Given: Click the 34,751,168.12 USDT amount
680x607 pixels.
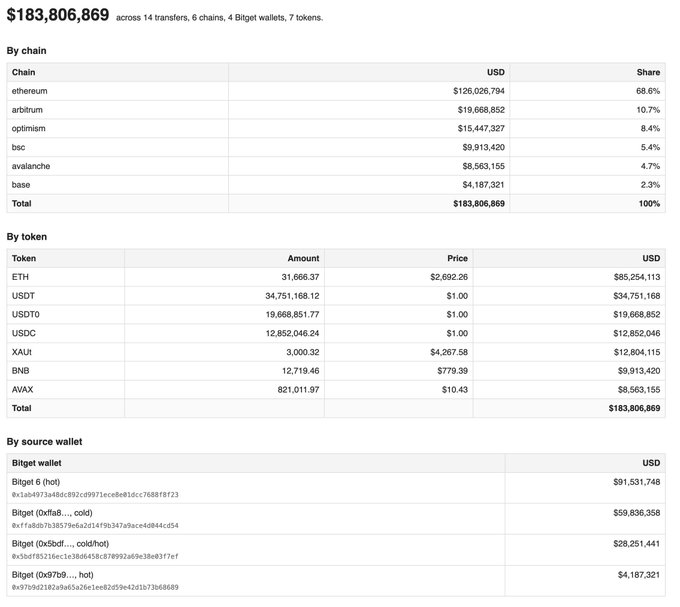Looking at the screenshot, I should [292, 296].
